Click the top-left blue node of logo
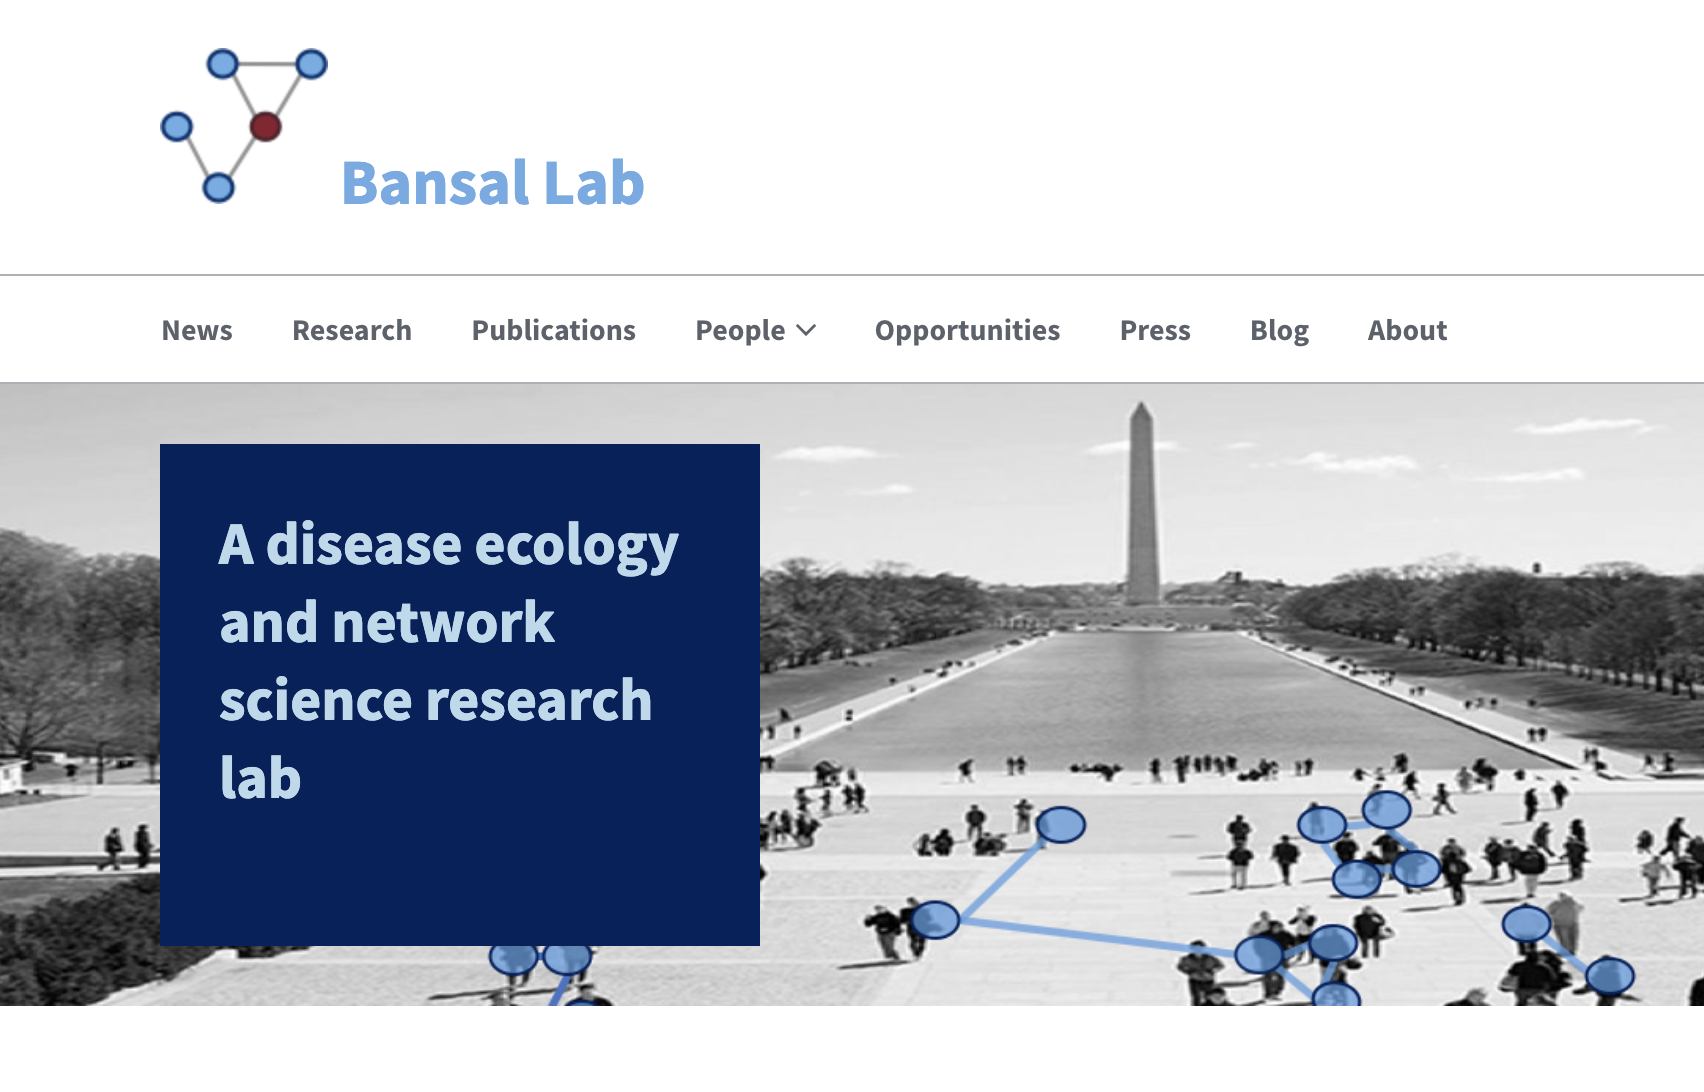Screen dimensions: 1704x1092 [222, 65]
